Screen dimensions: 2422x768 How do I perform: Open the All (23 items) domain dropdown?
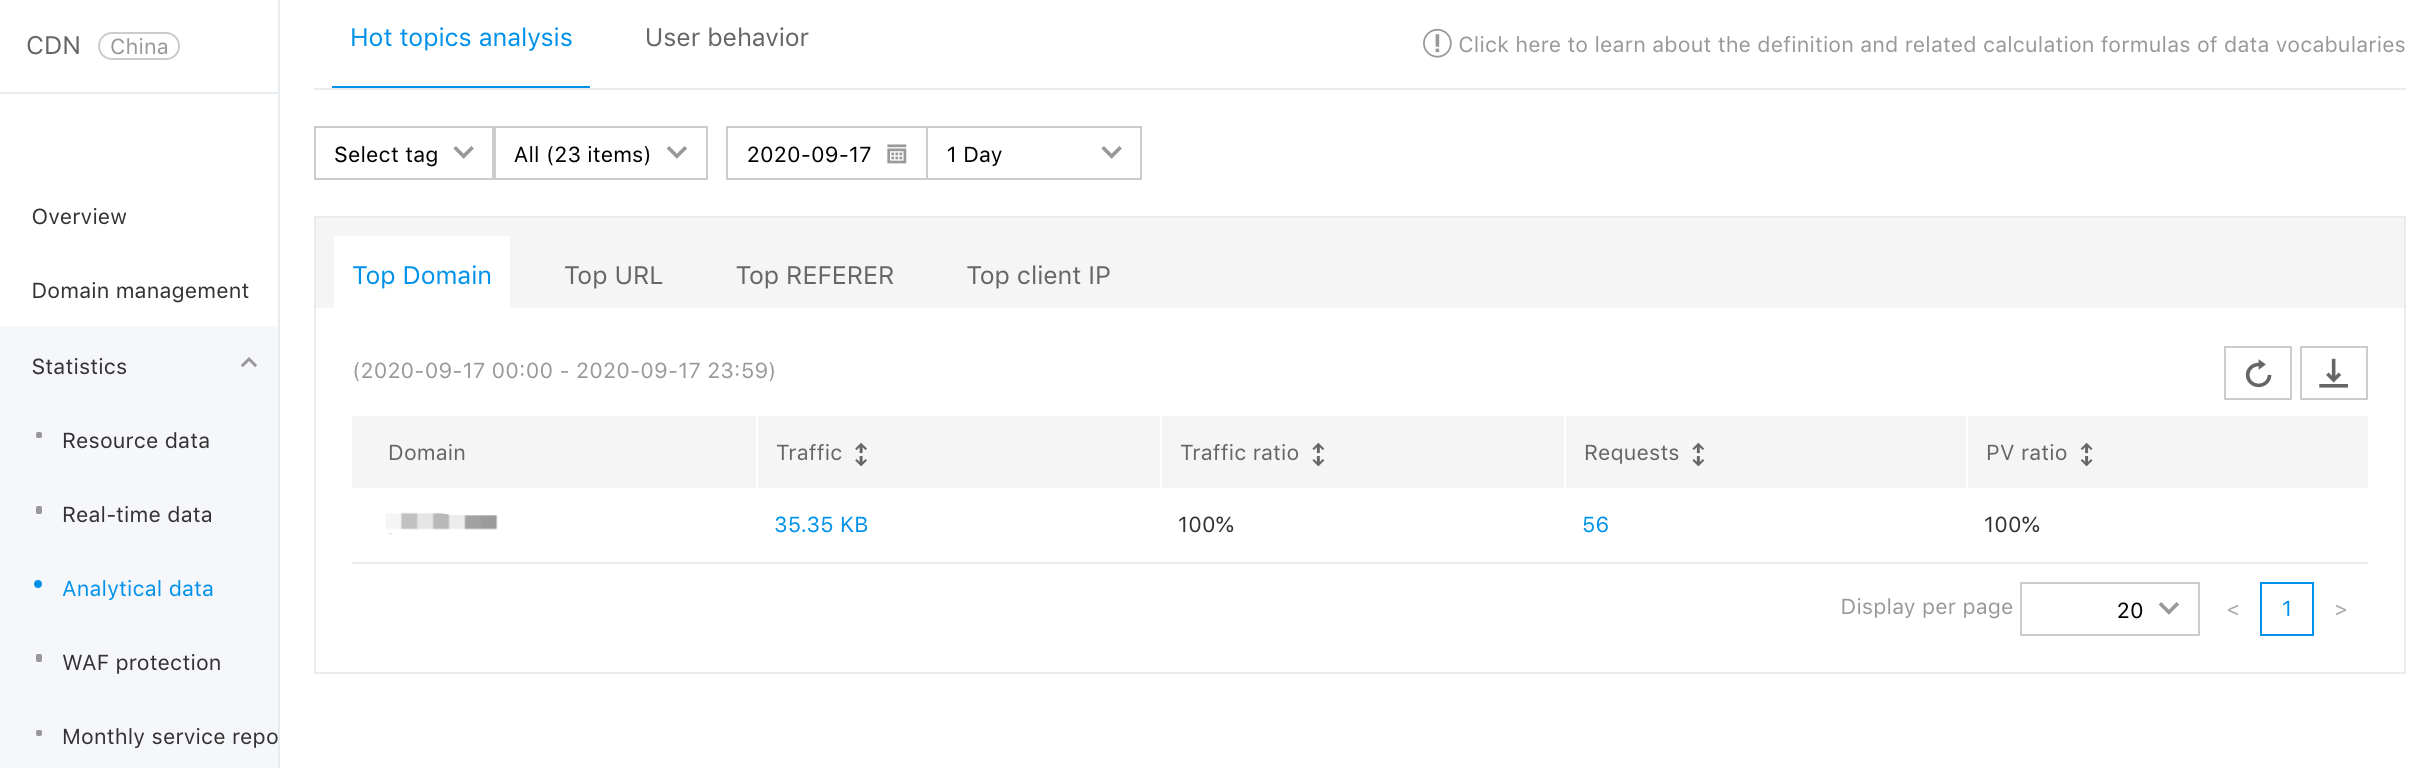pyautogui.click(x=601, y=153)
